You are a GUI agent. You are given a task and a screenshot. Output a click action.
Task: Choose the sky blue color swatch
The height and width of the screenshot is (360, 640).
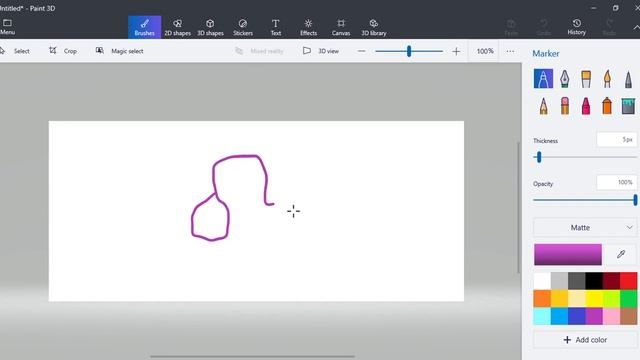559,316
